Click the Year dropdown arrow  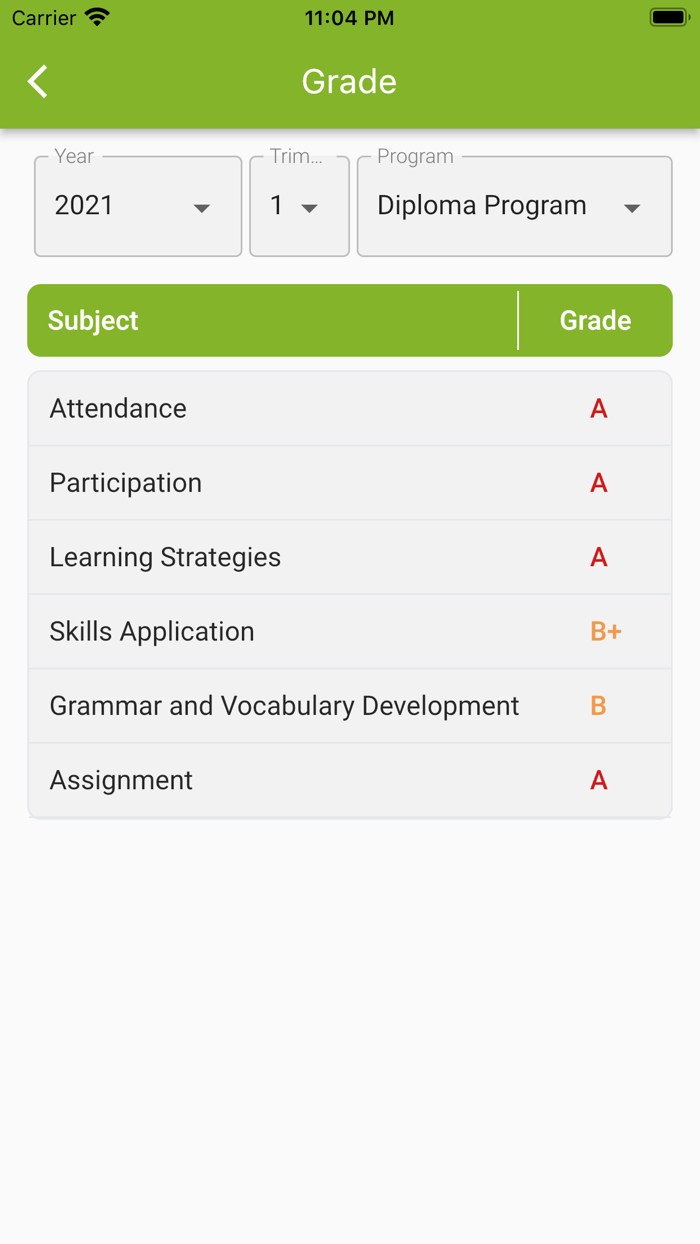[x=202, y=208]
